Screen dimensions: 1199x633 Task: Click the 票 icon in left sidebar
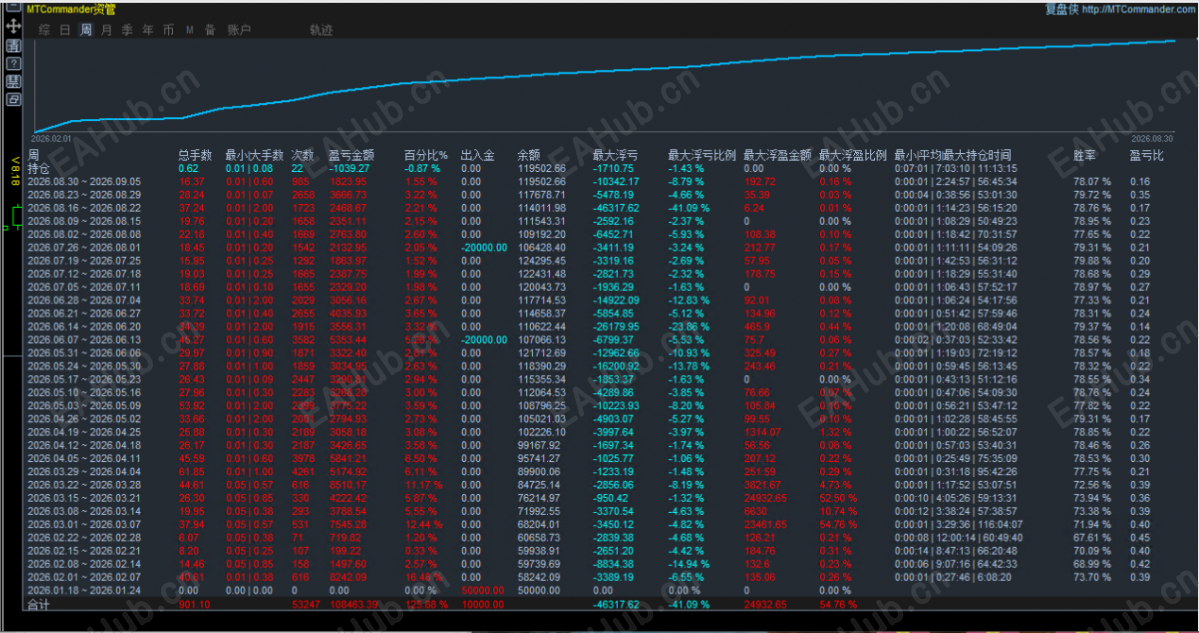(x=13, y=82)
